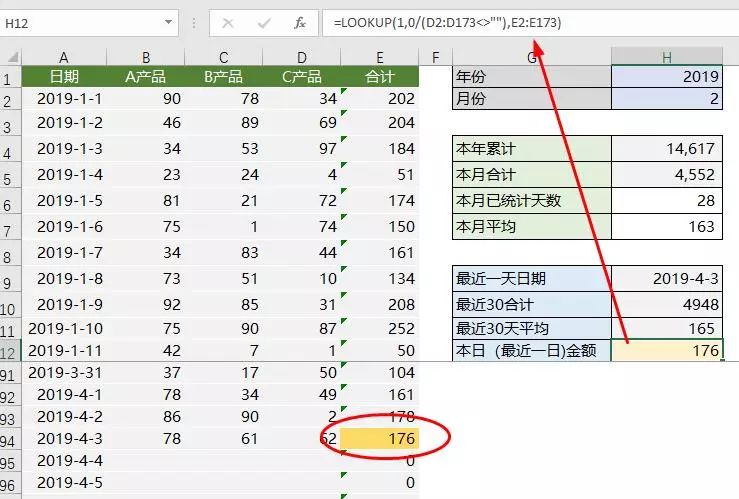Select date cell 2019-1-10

click(64, 328)
